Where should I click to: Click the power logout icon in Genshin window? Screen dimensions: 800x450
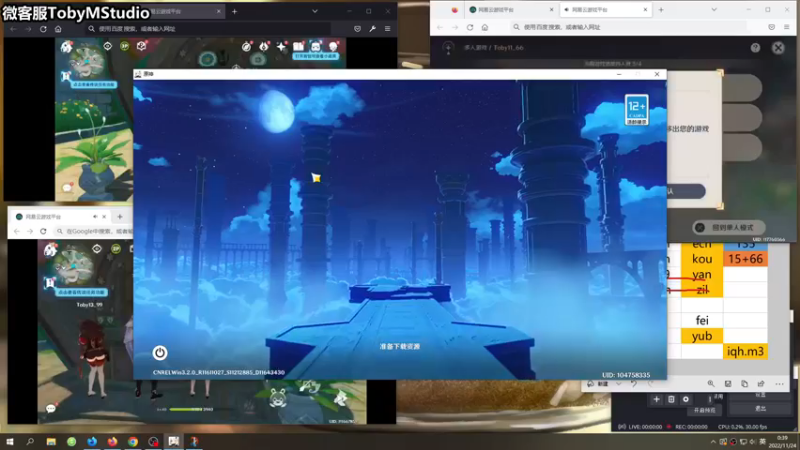click(x=160, y=353)
